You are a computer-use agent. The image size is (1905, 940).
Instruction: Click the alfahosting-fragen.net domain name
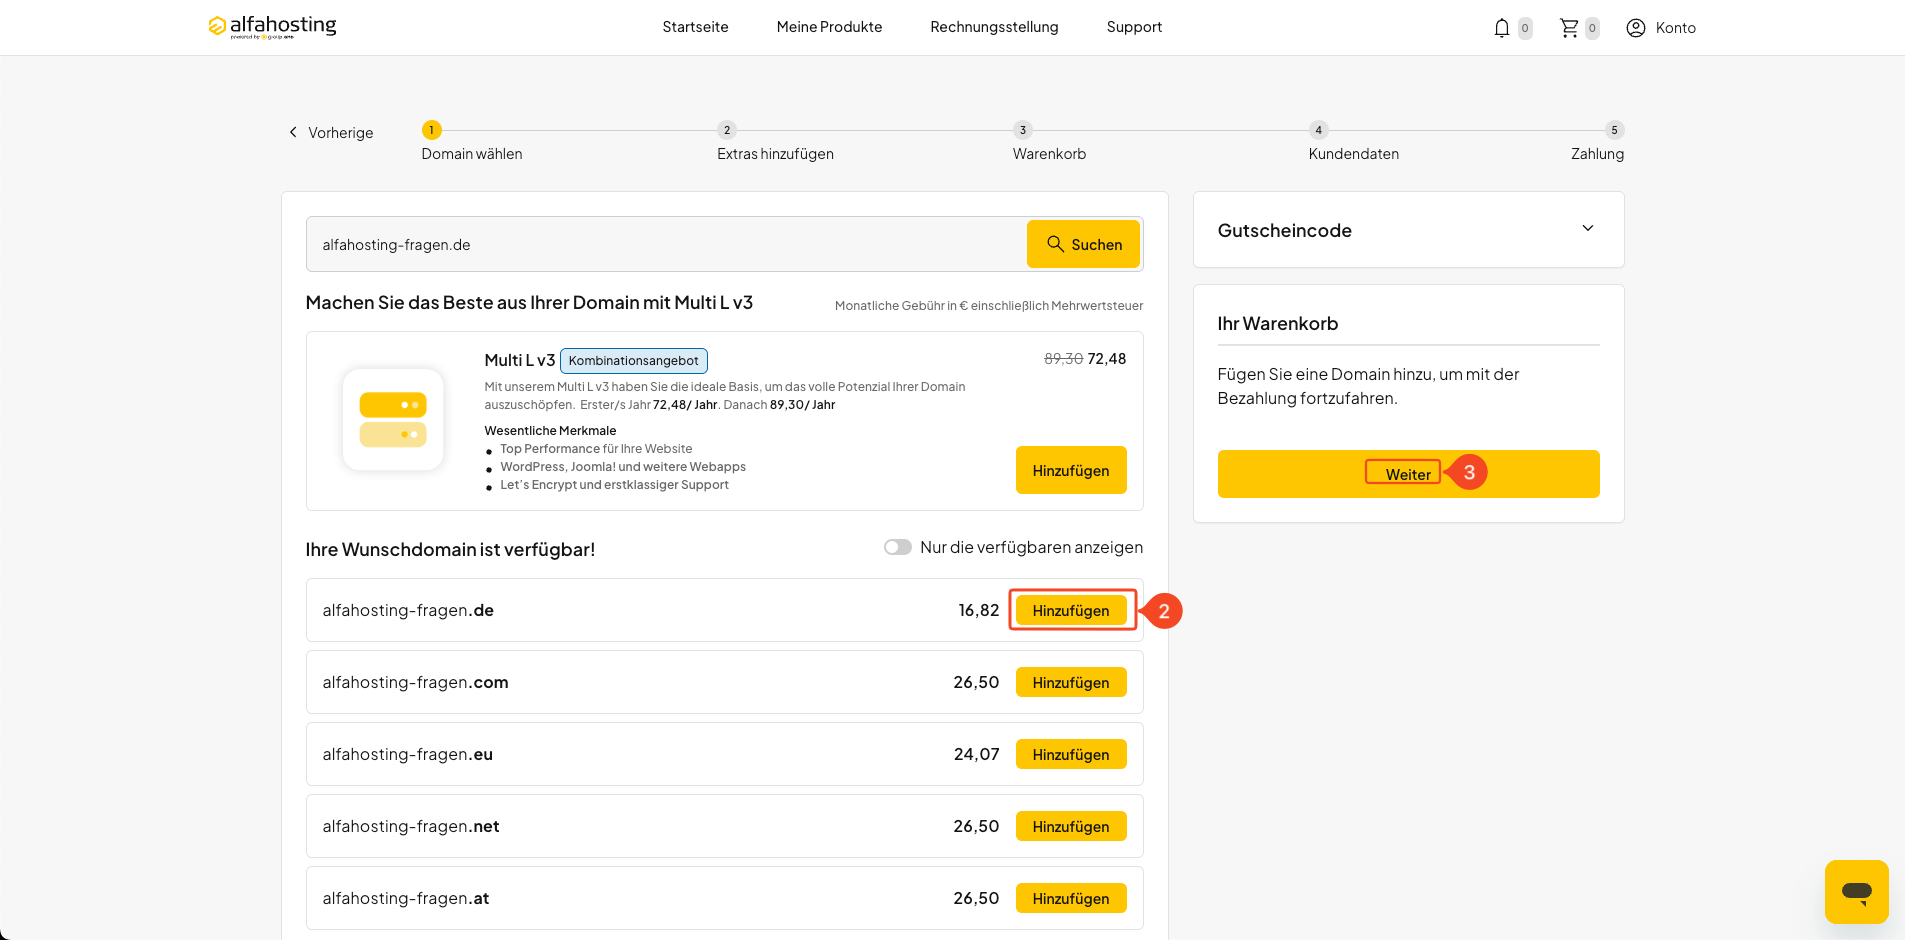(410, 826)
